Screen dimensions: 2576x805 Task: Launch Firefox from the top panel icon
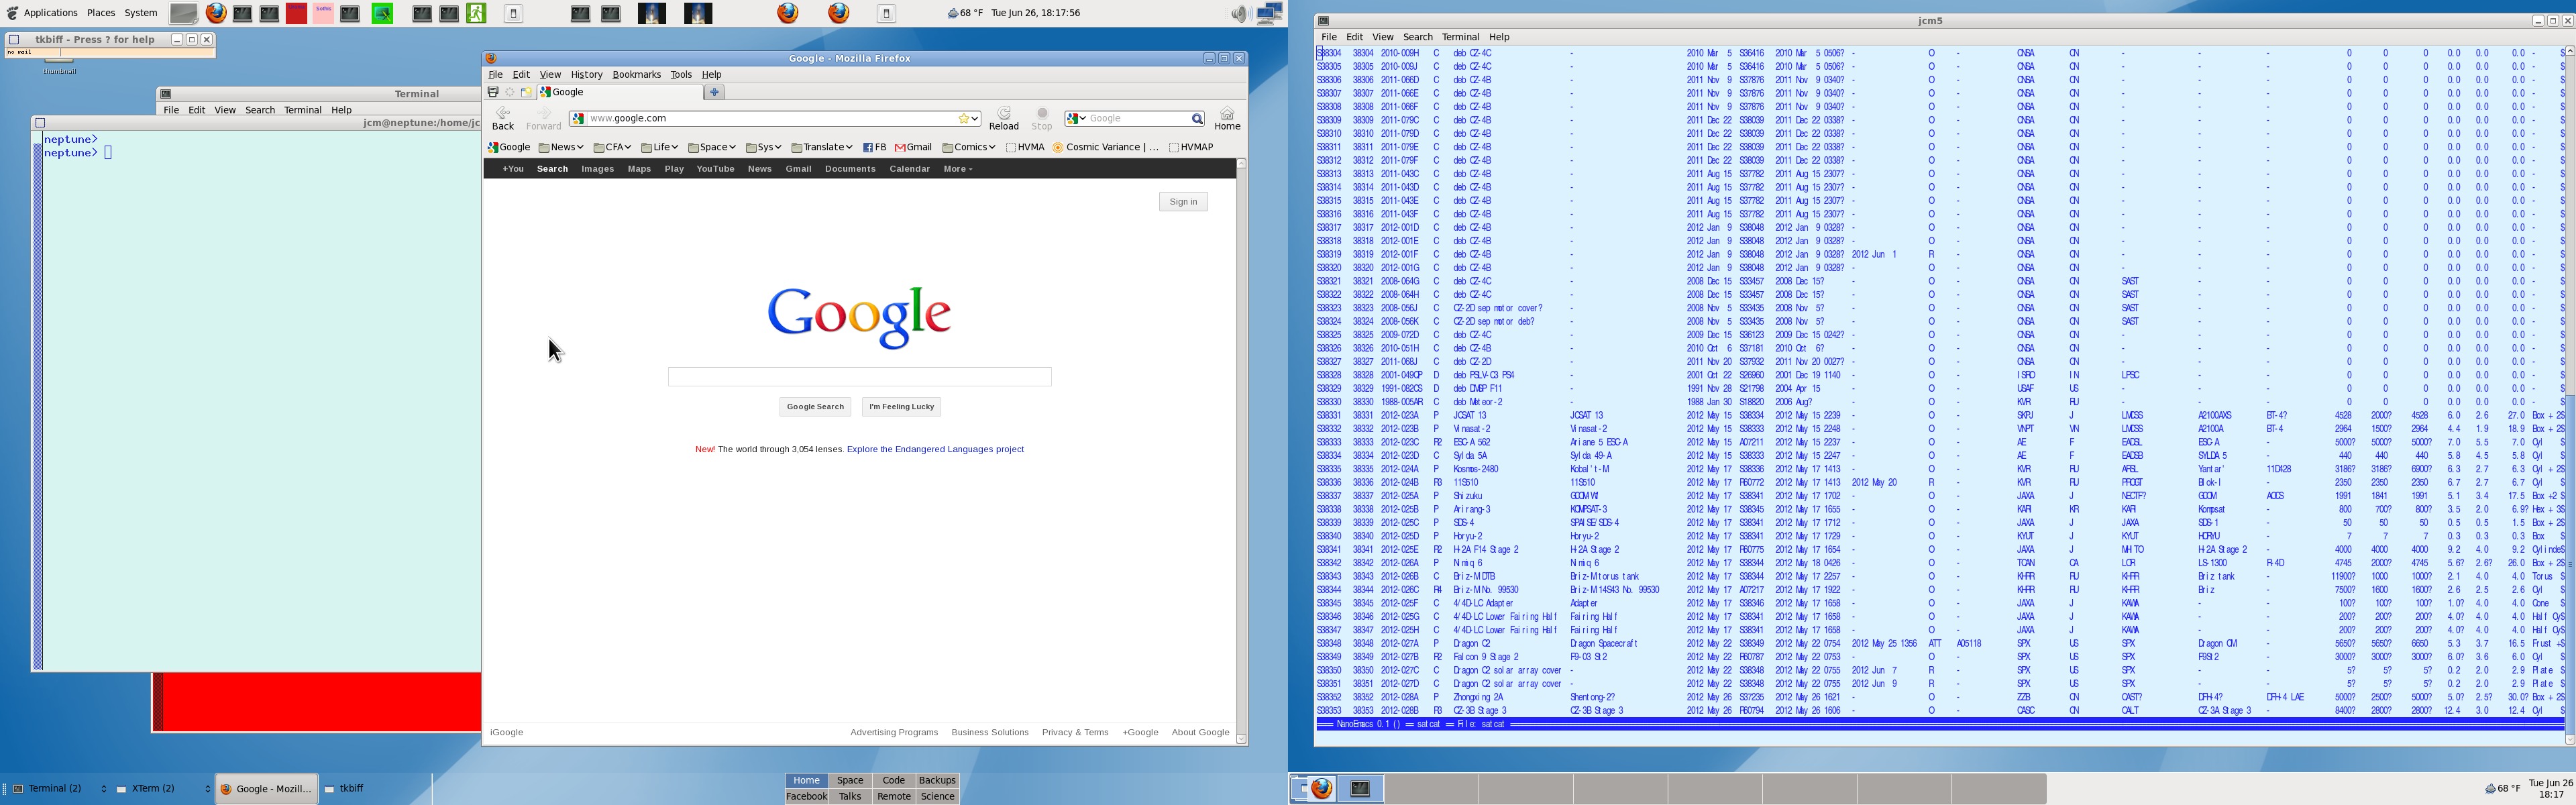pos(216,13)
